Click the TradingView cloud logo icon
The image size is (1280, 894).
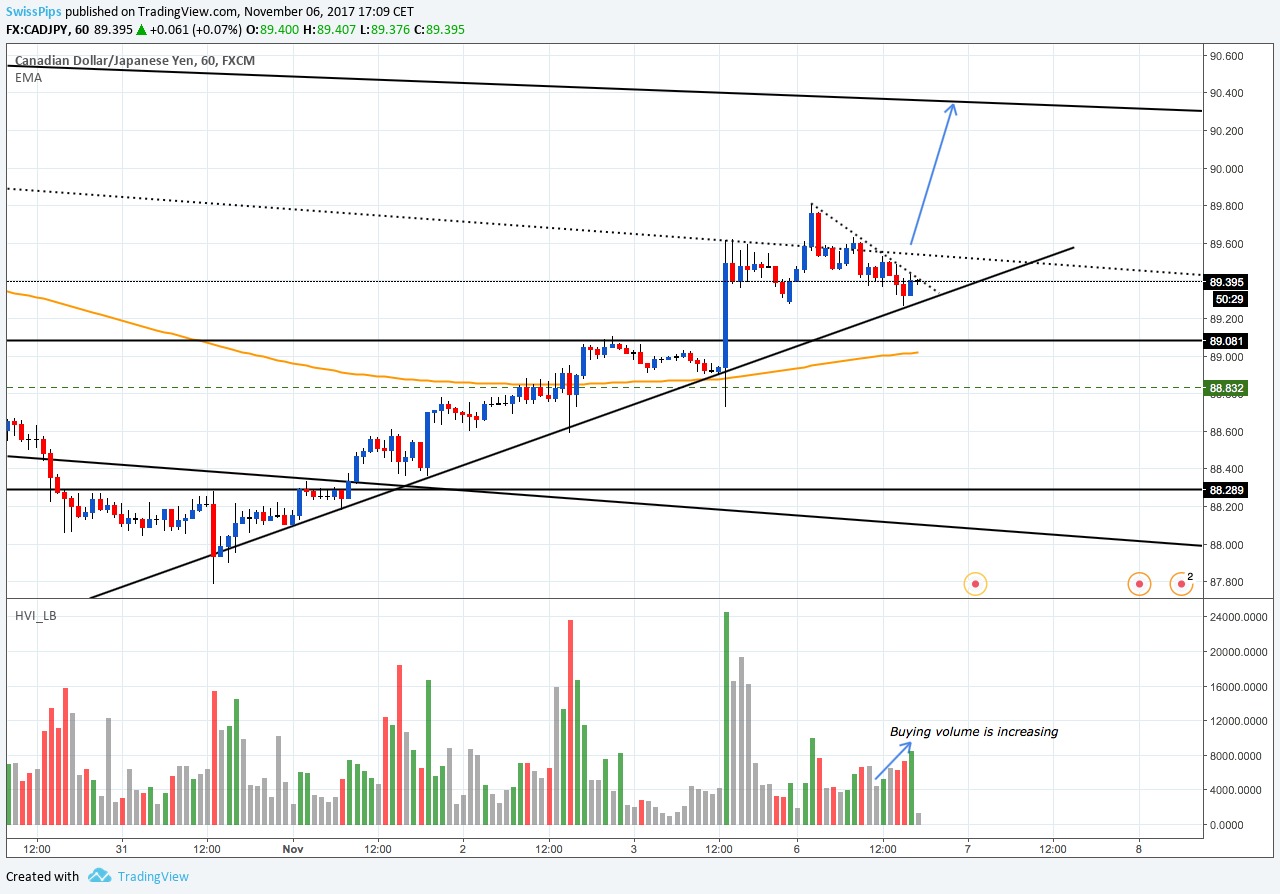(99, 876)
